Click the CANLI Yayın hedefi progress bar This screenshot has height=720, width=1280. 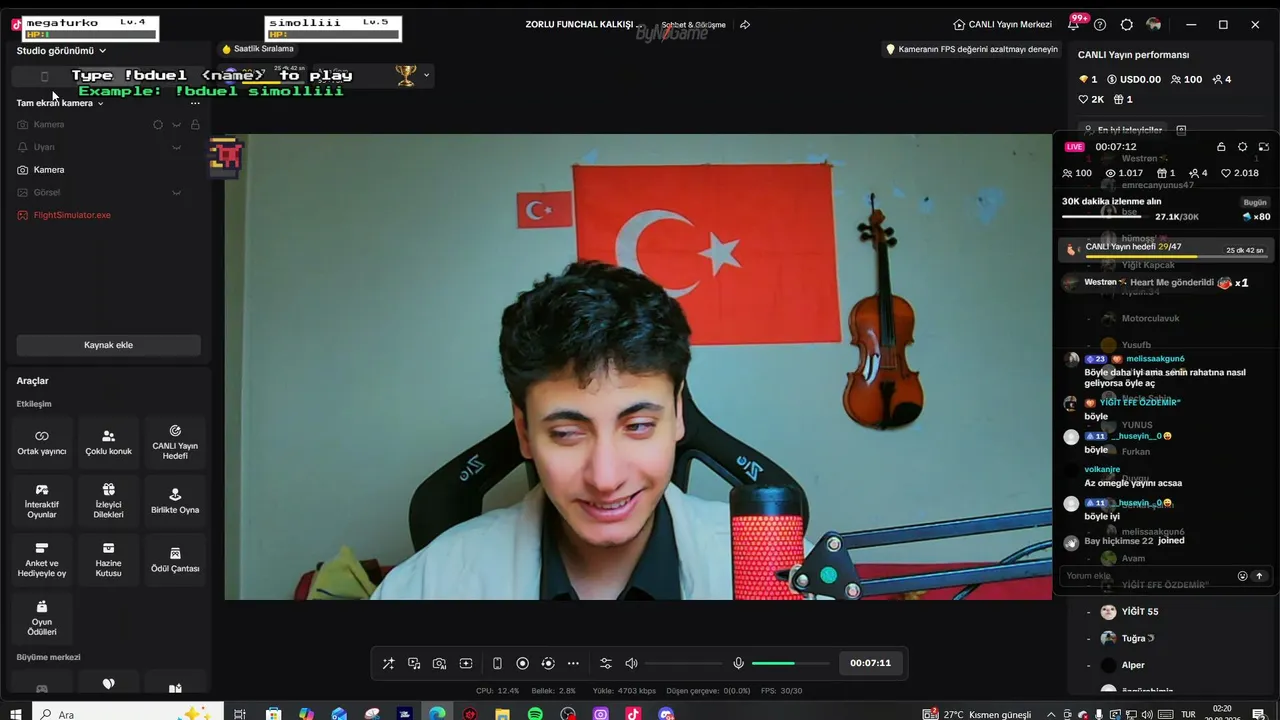(1175, 257)
